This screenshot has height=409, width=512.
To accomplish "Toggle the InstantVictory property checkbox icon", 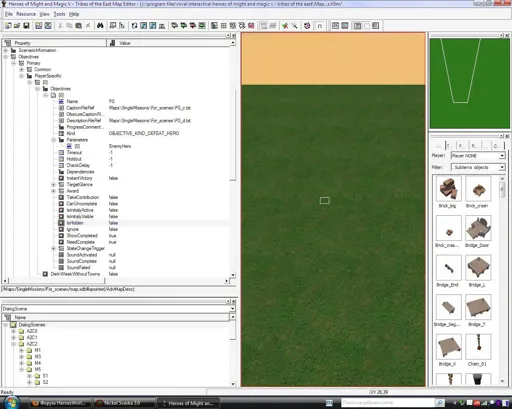I will [61, 178].
